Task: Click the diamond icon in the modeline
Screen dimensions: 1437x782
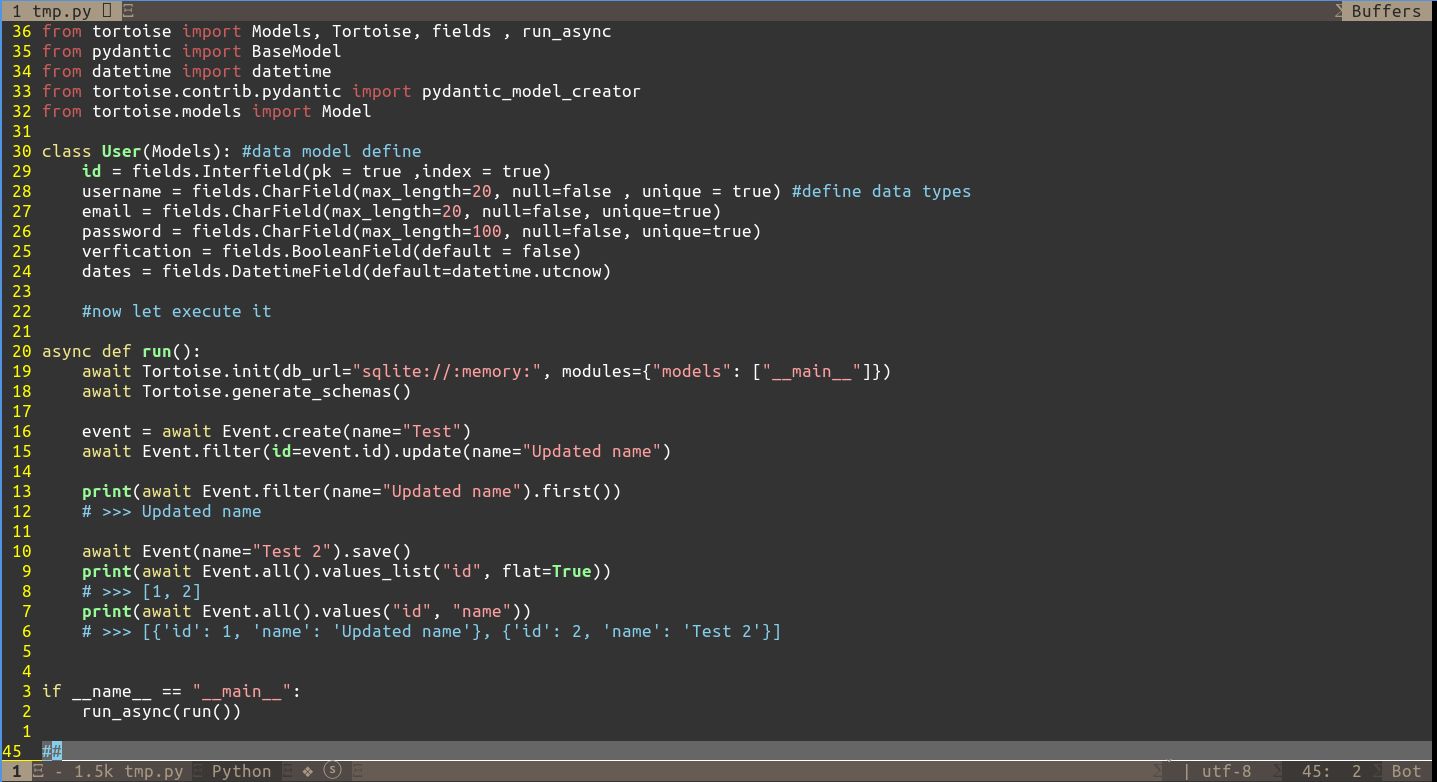Action: tap(308, 770)
